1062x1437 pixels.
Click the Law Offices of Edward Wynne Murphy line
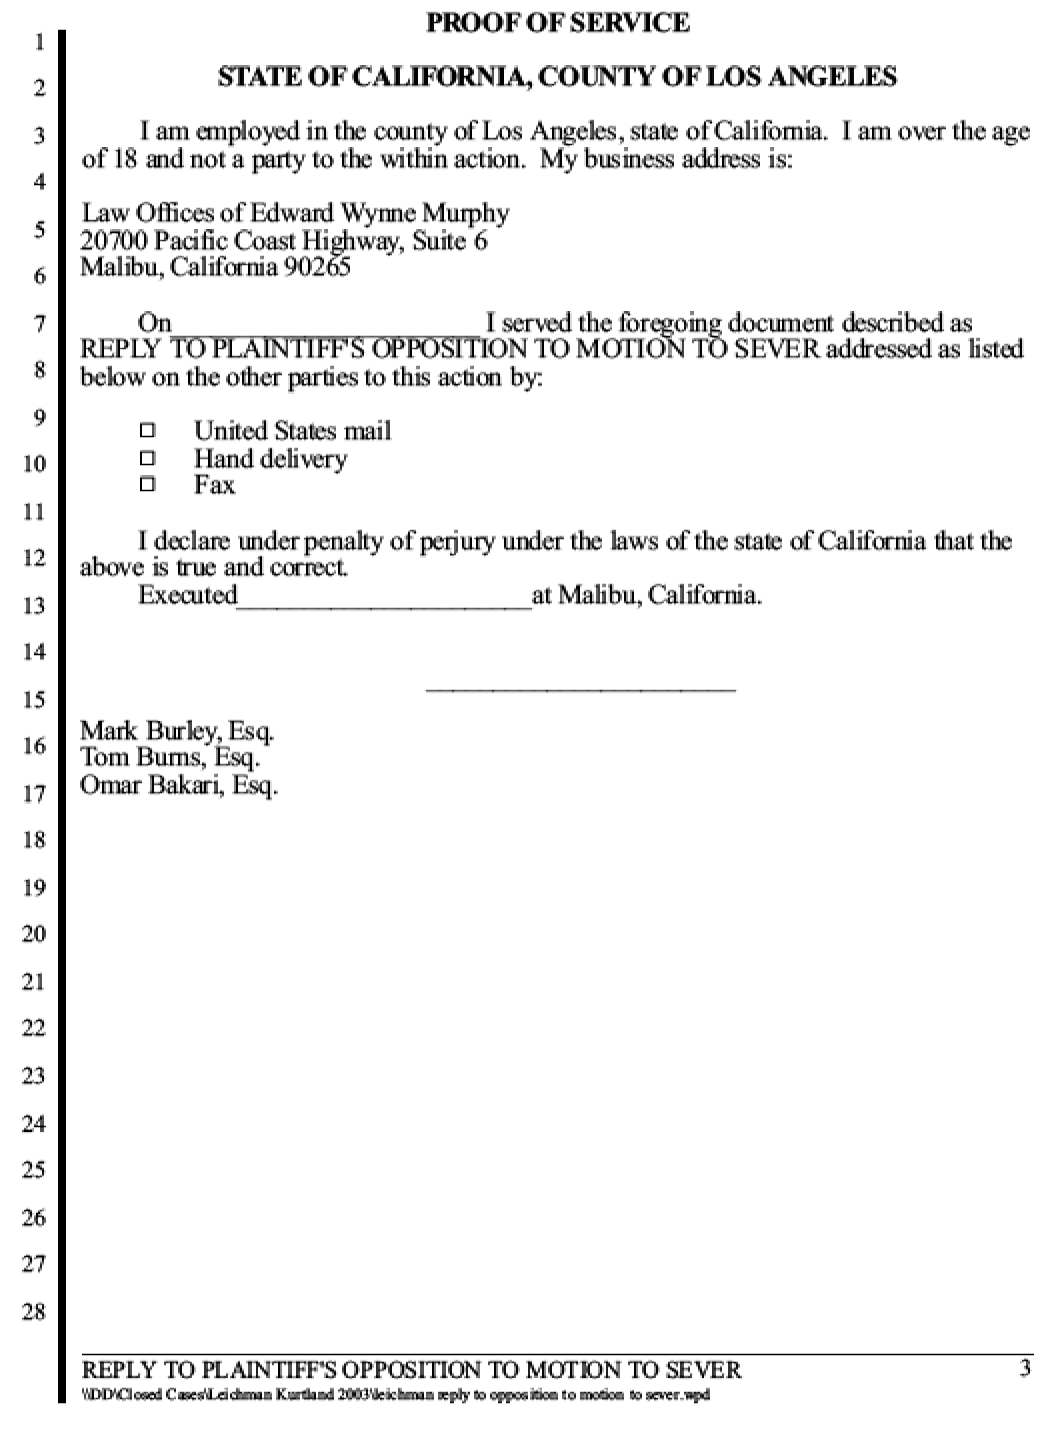point(295,213)
